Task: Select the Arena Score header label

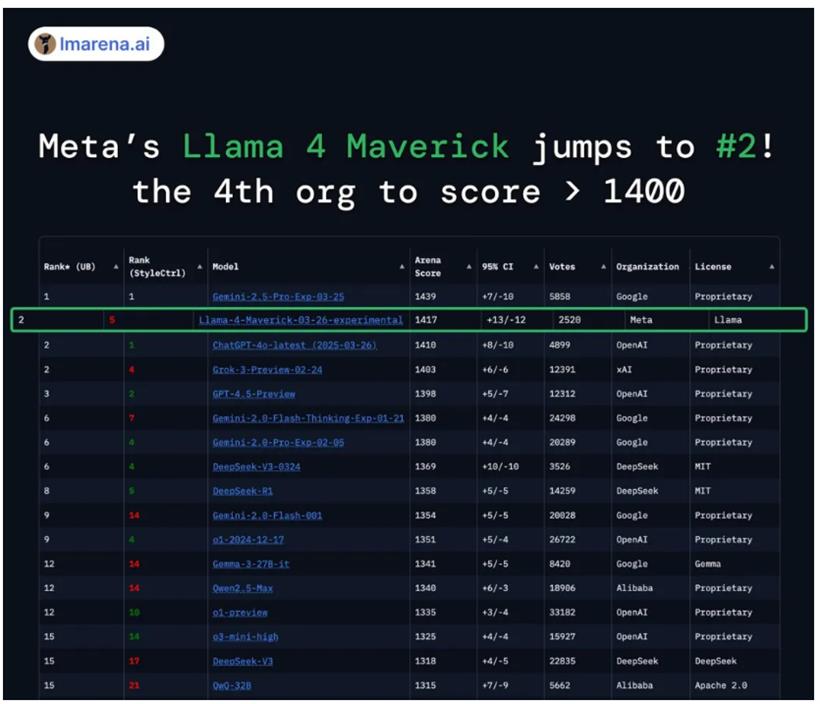Action: [428, 267]
